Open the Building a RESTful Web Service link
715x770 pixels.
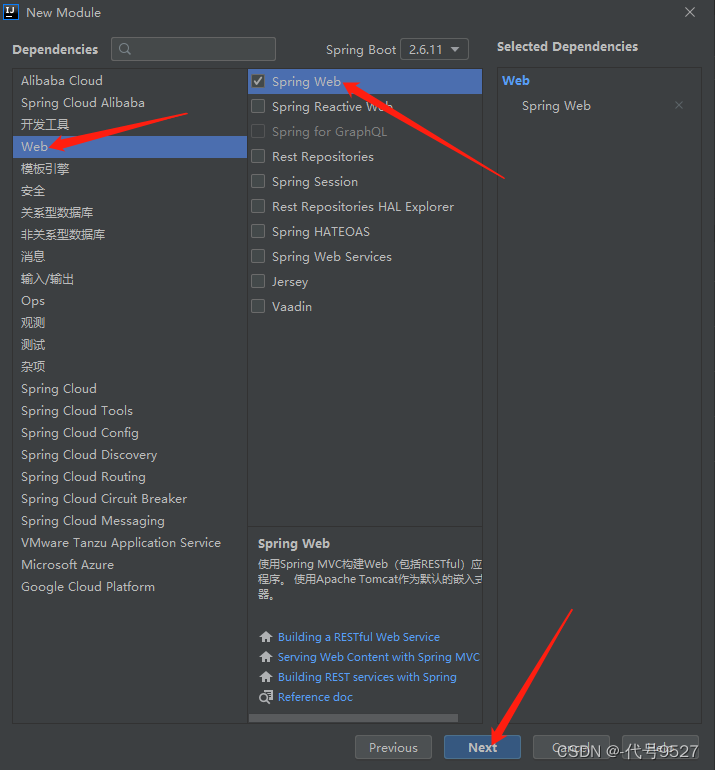click(x=358, y=637)
